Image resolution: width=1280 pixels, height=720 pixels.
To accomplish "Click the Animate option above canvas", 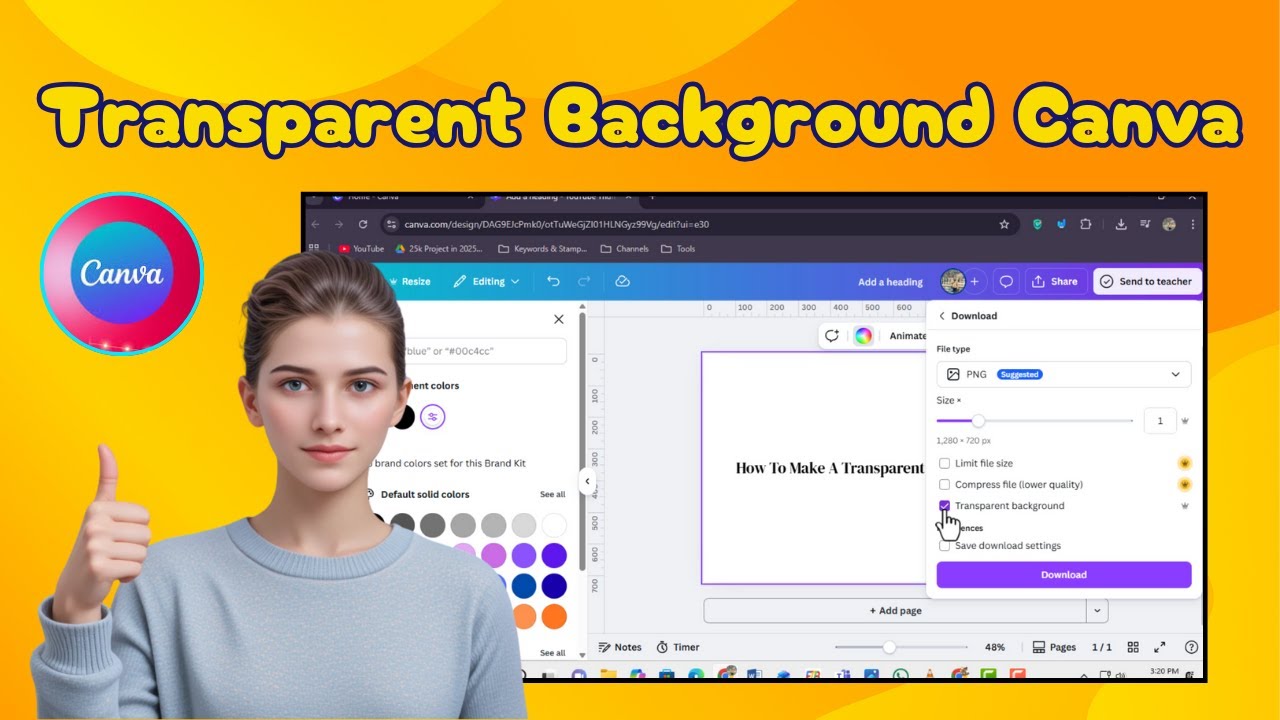I will tap(908, 336).
